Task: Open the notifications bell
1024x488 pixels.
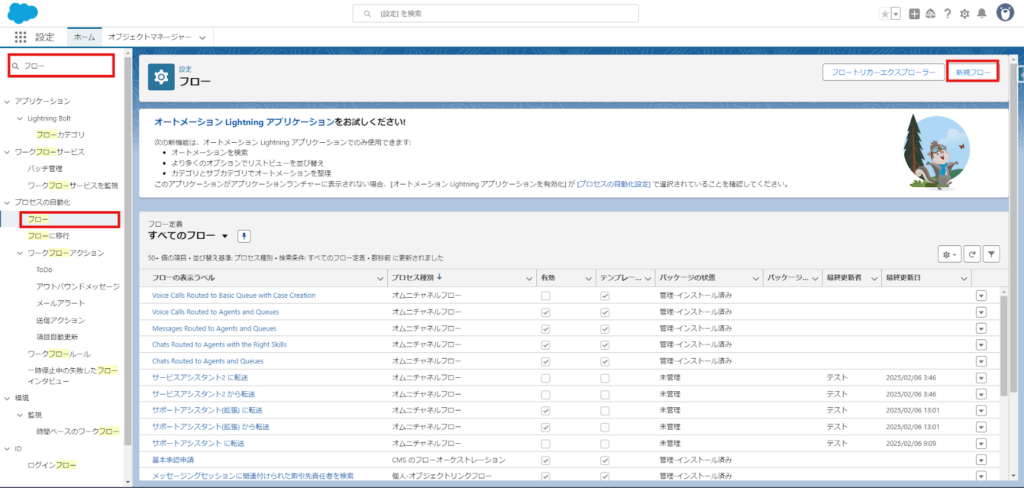Action: tap(982, 13)
